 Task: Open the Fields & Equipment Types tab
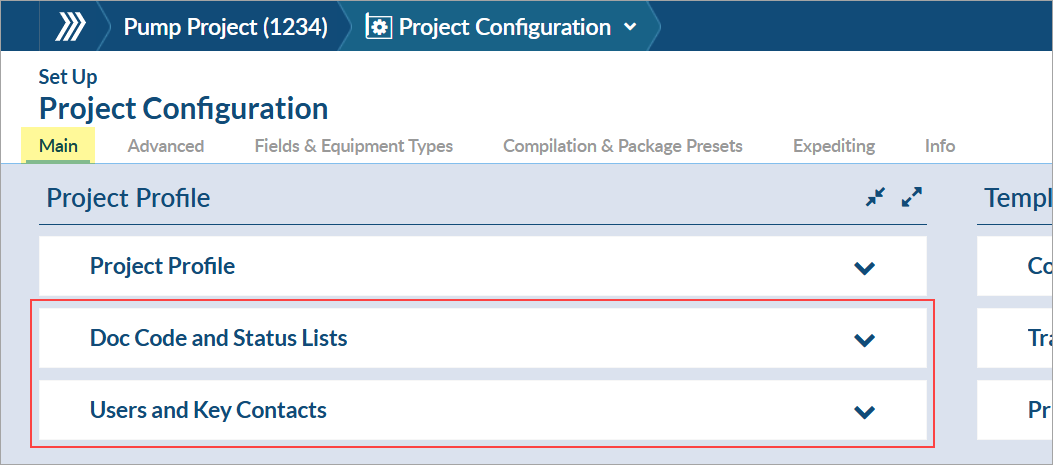coord(353,146)
